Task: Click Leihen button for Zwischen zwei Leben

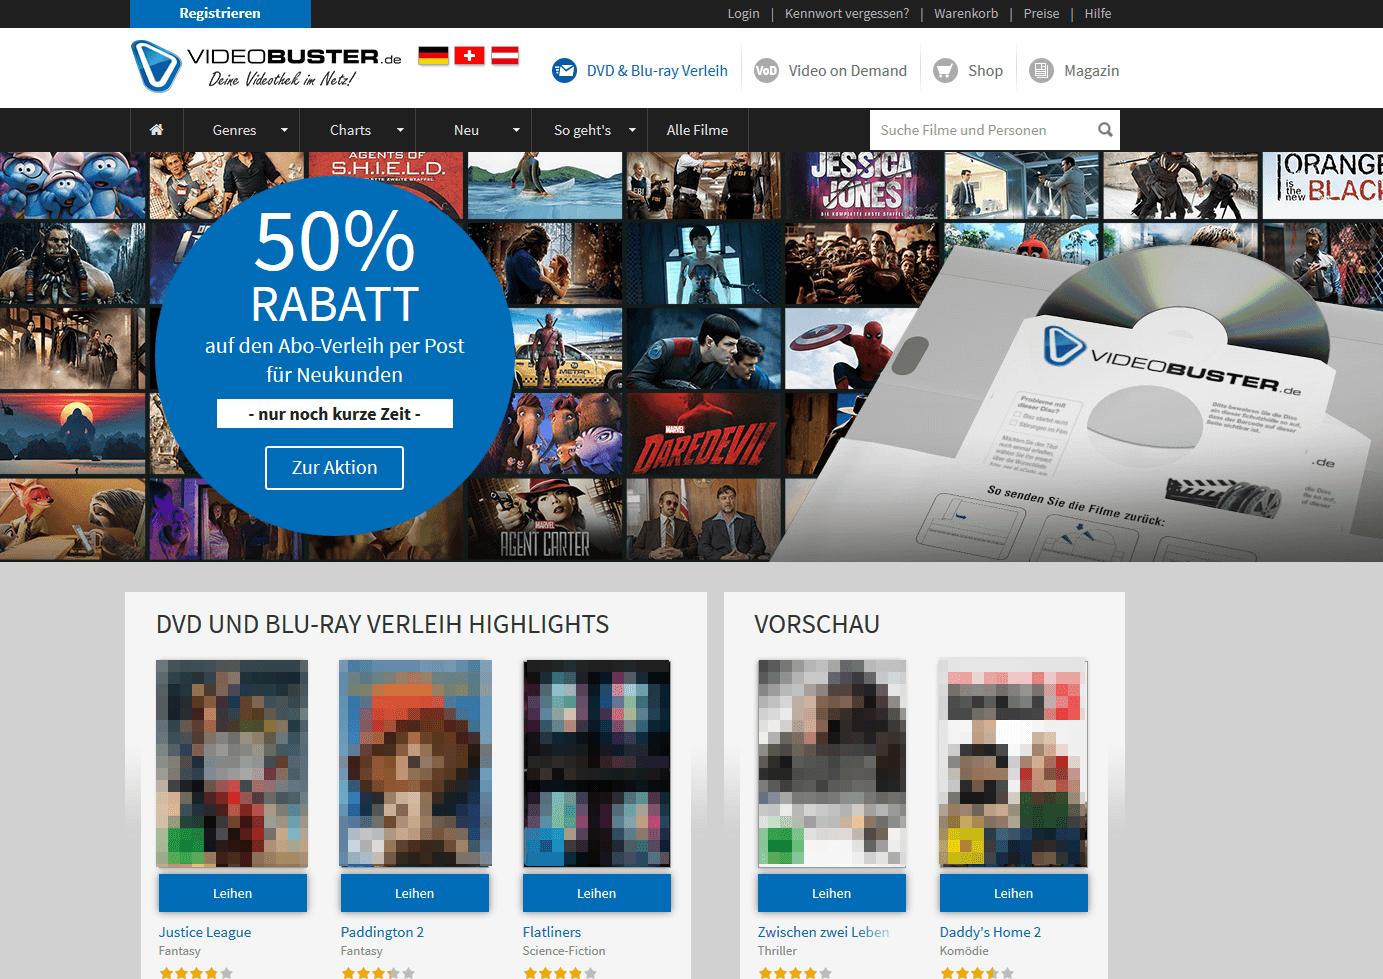Action: 831,893
